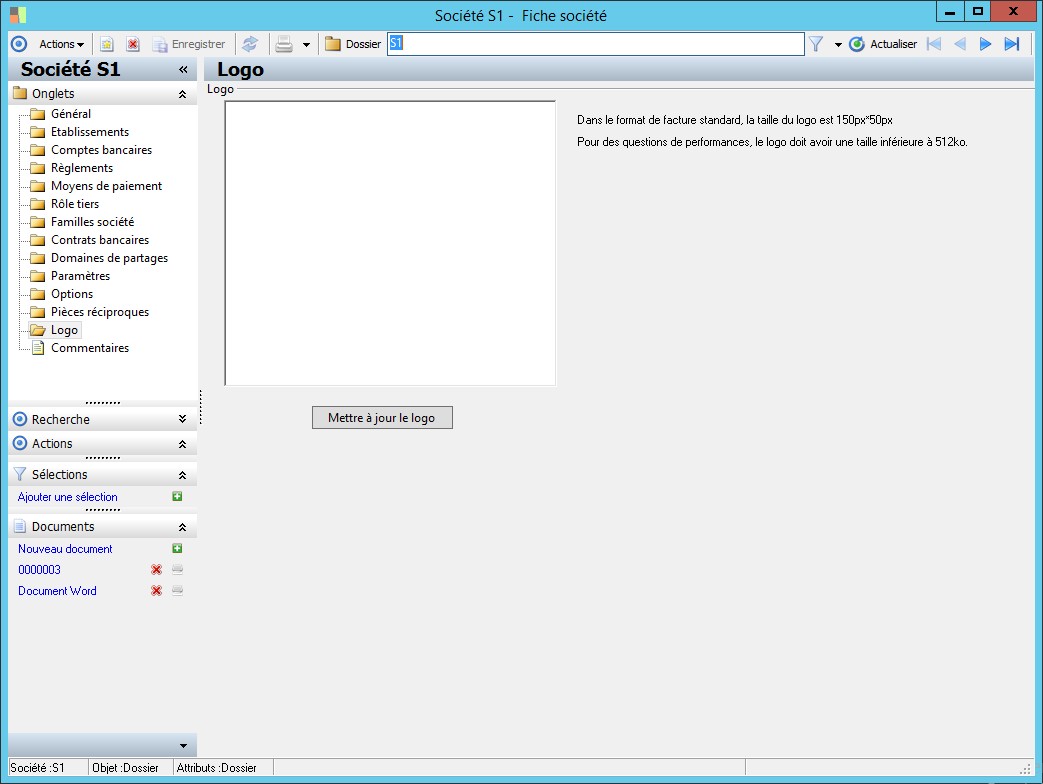The image size is (1043, 784).
Task: Click the red delete icon in toolbar
Action: (x=133, y=44)
